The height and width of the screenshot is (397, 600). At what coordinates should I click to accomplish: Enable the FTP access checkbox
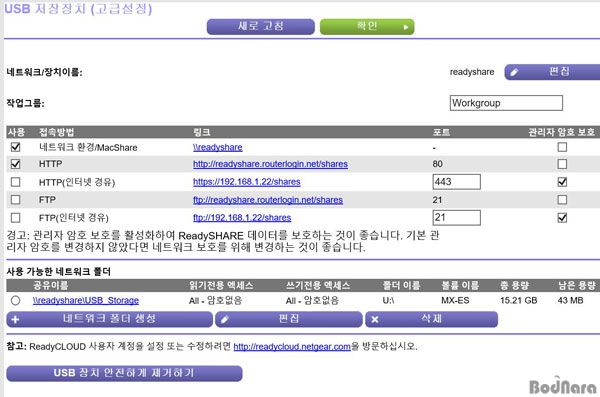click(15, 199)
